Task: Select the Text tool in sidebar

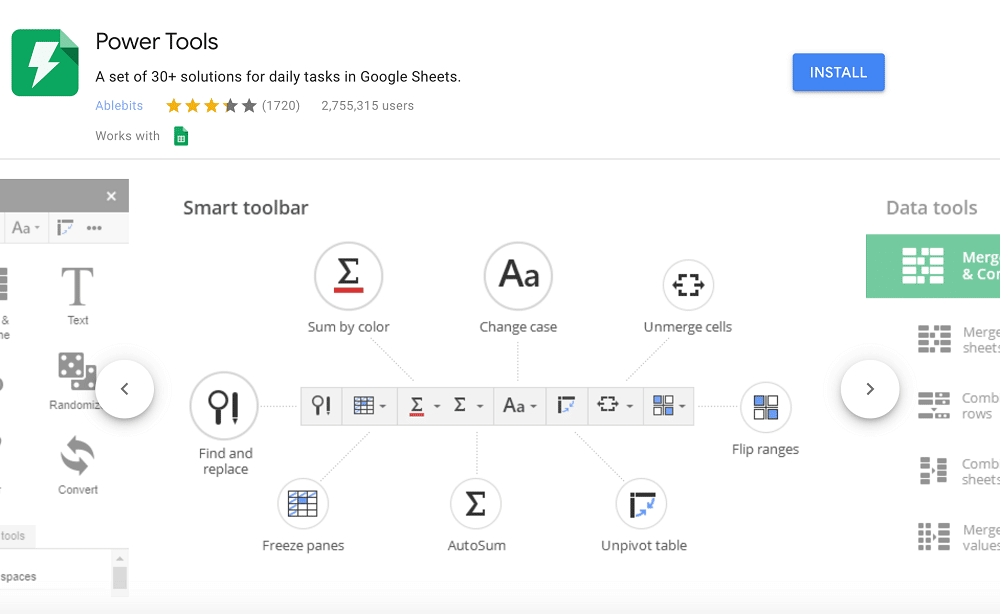Action: tap(78, 296)
